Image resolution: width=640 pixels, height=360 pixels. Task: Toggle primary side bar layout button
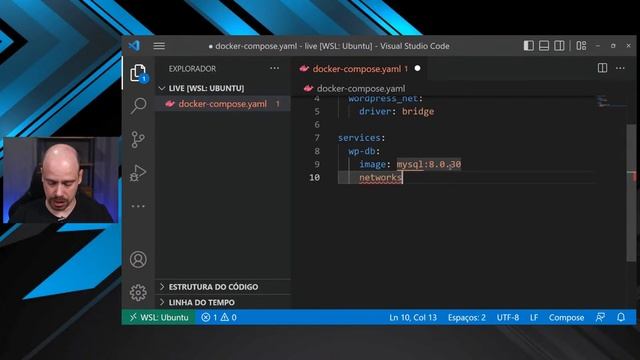click(529, 46)
